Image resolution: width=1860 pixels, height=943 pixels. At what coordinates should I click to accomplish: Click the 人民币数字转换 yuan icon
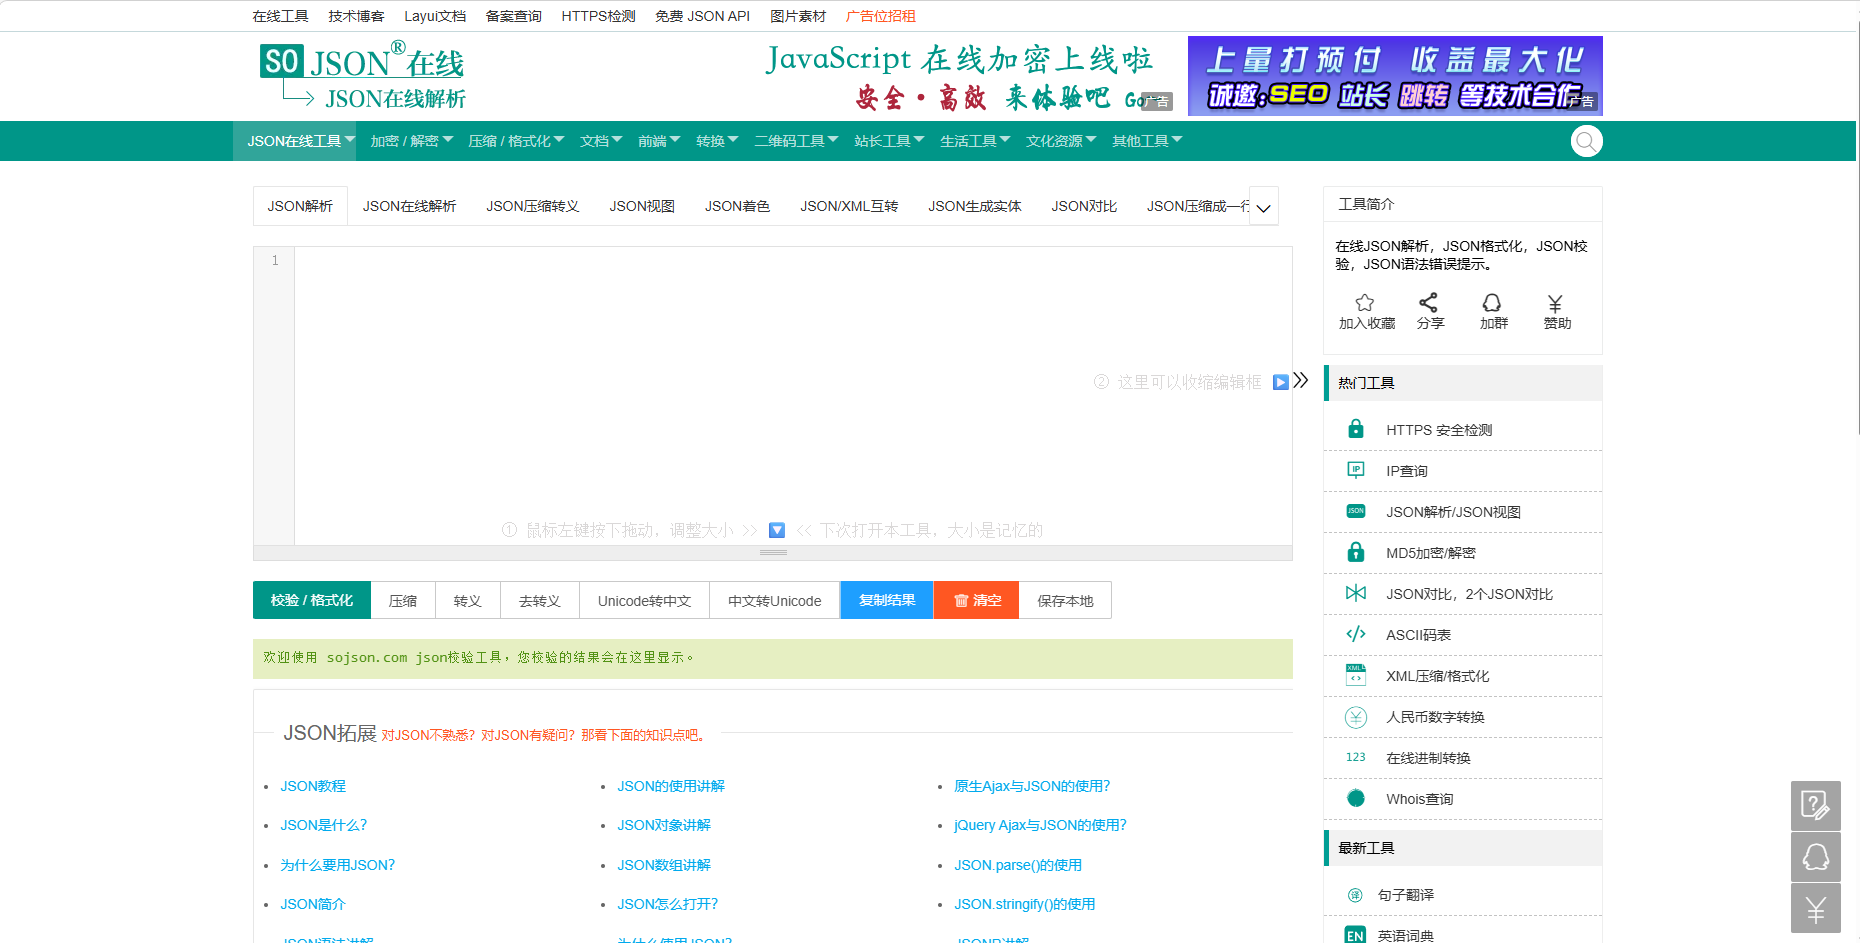1355,716
